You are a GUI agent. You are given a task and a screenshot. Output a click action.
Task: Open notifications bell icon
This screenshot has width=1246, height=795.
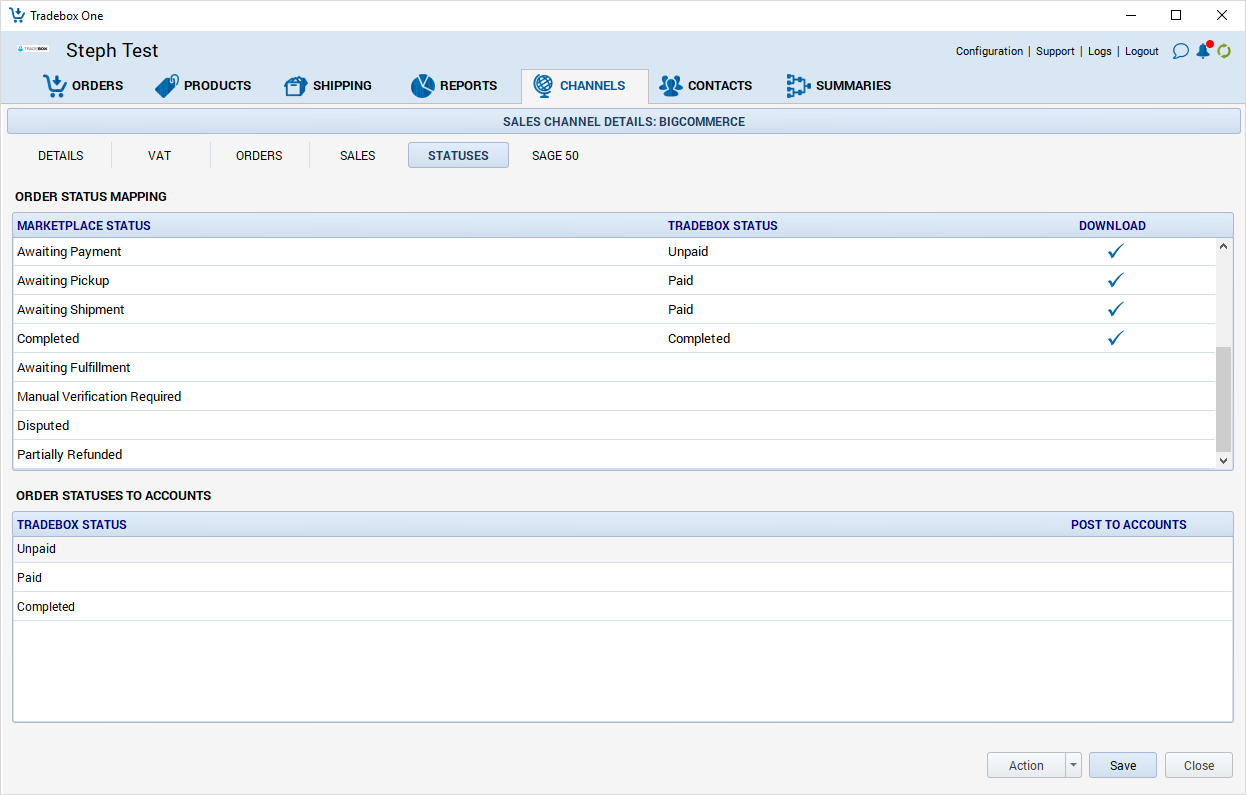click(1203, 50)
